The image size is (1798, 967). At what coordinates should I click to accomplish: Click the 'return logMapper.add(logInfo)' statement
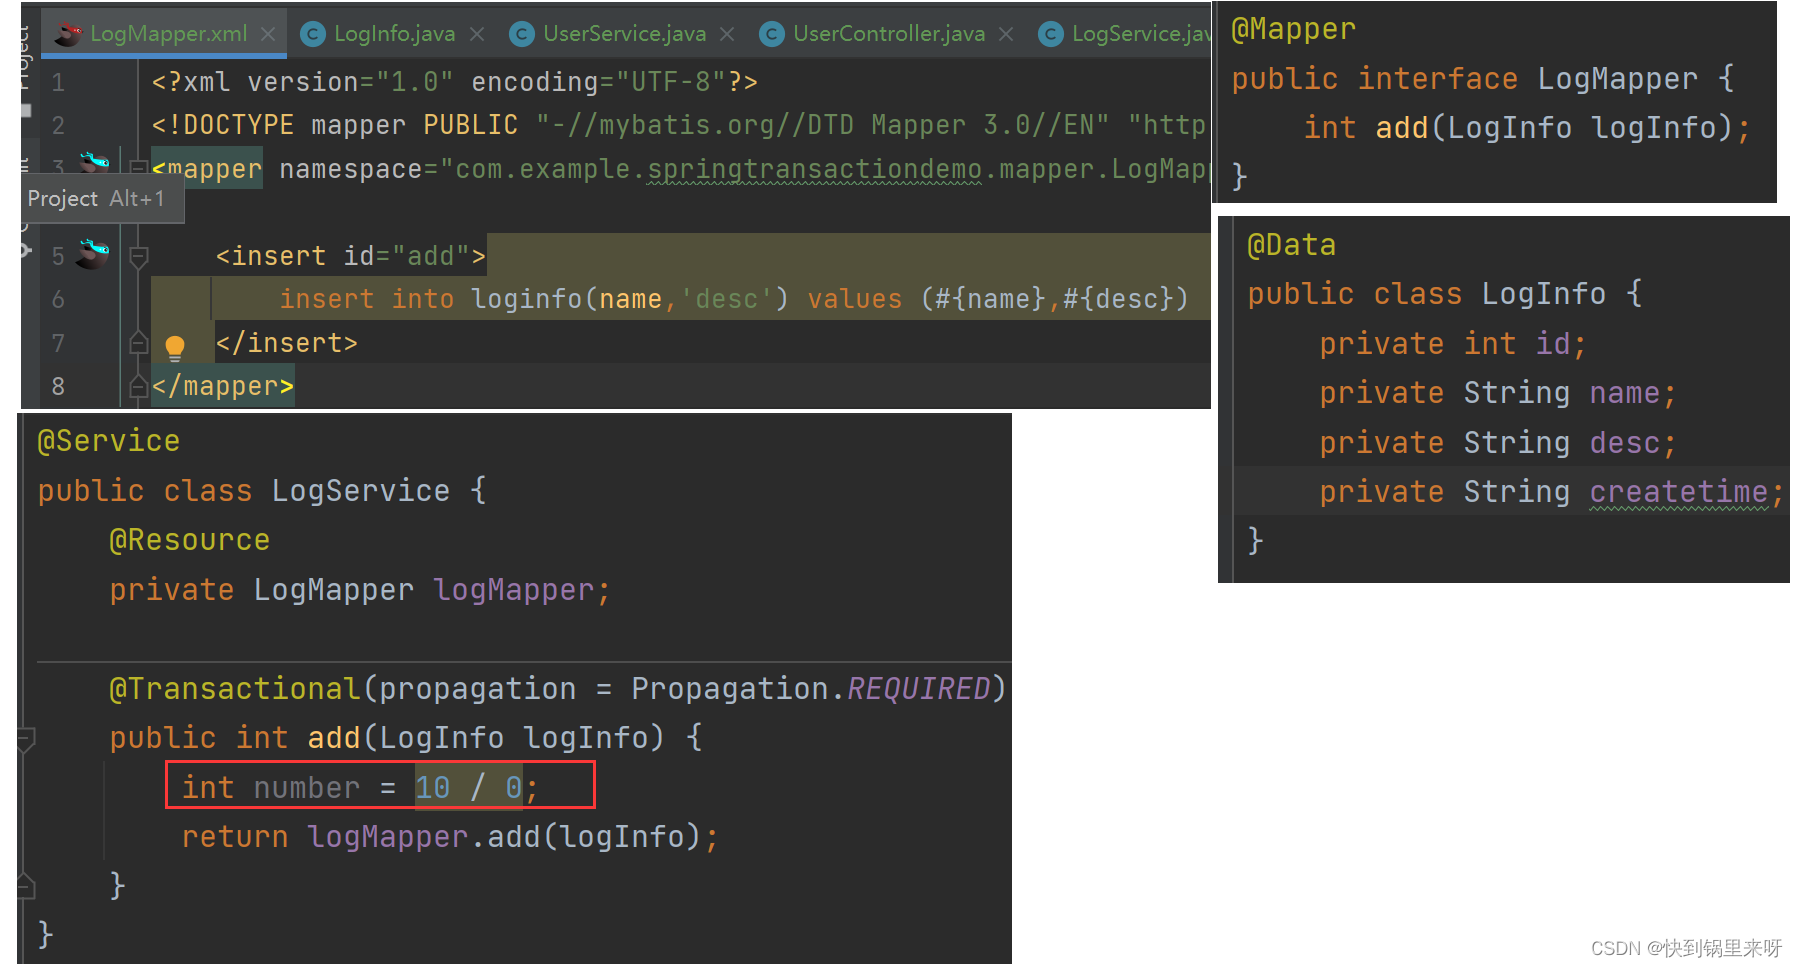(x=450, y=837)
